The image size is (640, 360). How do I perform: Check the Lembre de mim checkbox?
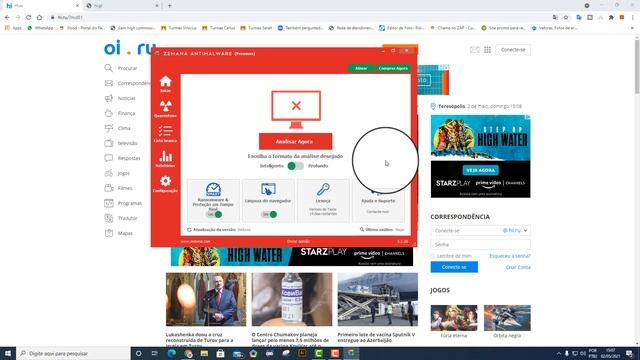click(433, 256)
